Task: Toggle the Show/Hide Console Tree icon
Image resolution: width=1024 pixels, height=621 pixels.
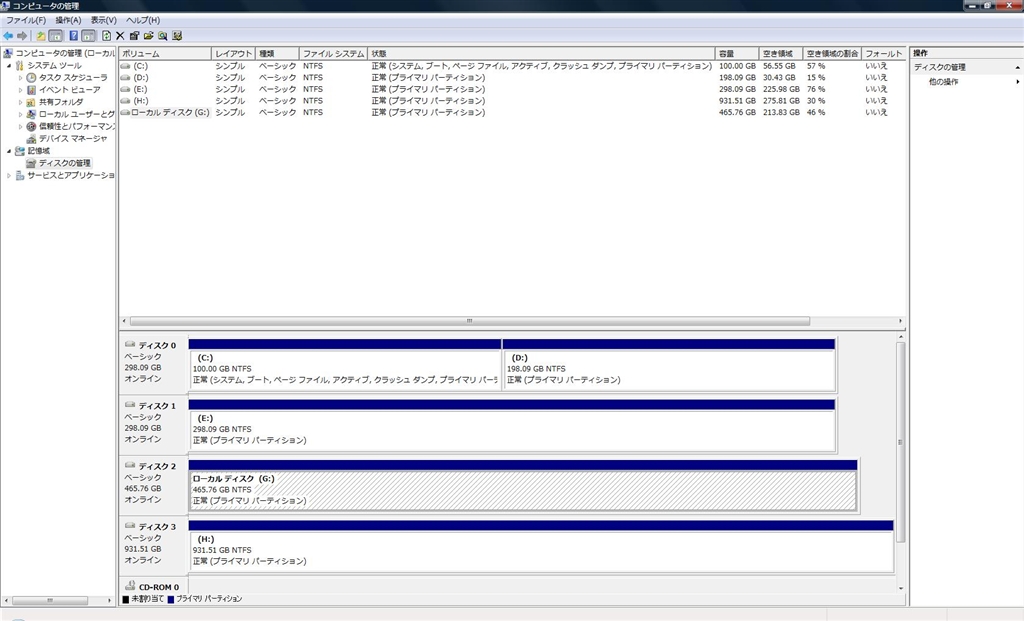Action: point(56,36)
